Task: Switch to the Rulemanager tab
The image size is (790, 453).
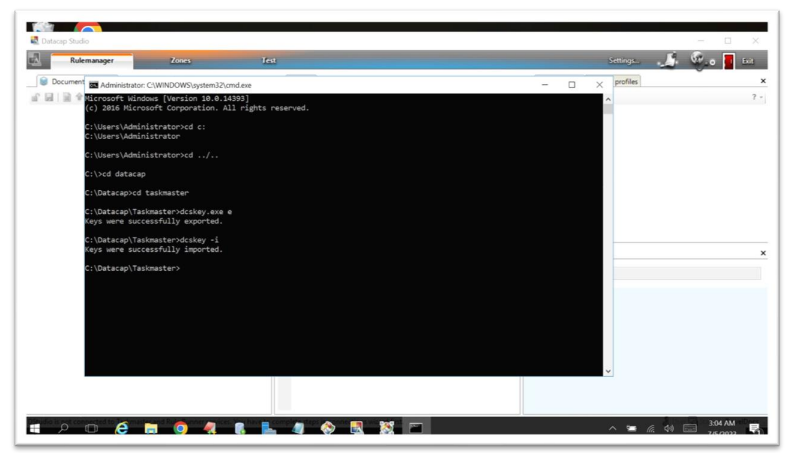Action: click(x=92, y=60)
